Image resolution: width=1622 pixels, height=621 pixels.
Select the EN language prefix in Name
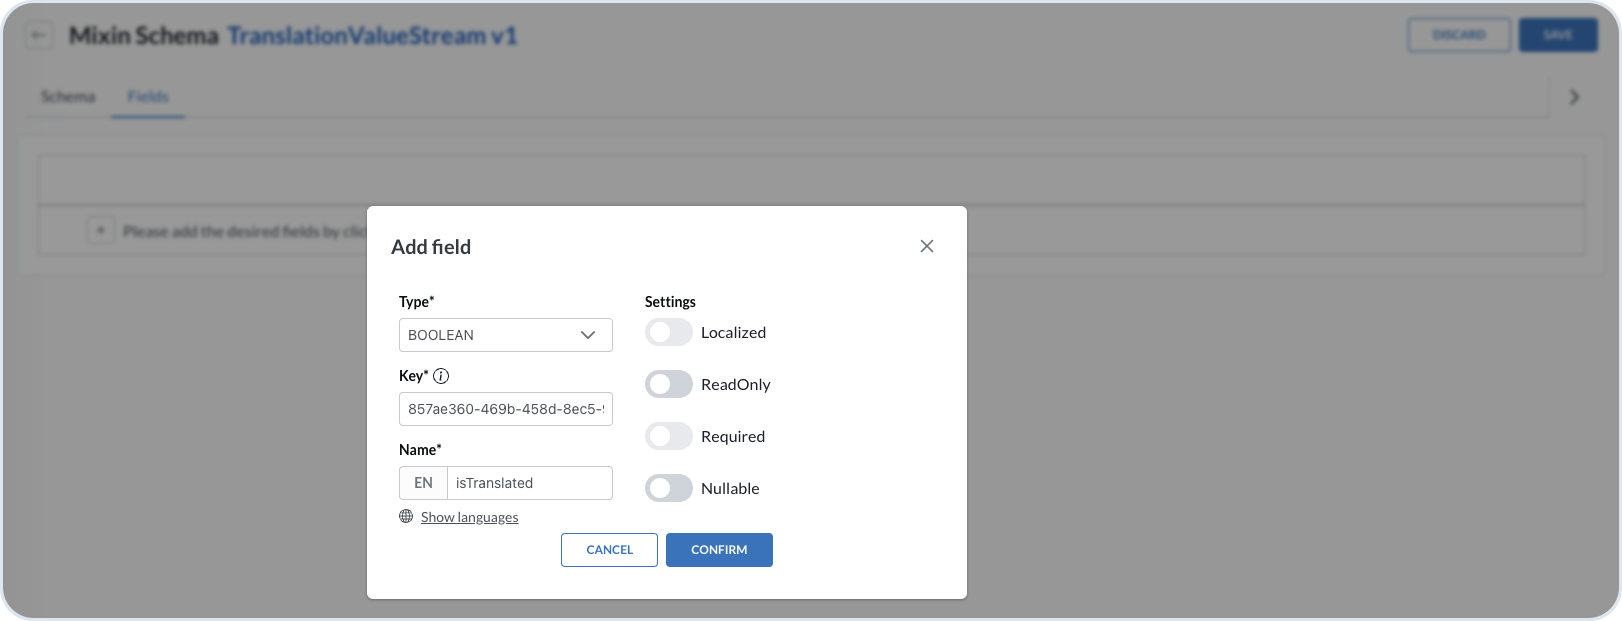[x=423, y=483]
